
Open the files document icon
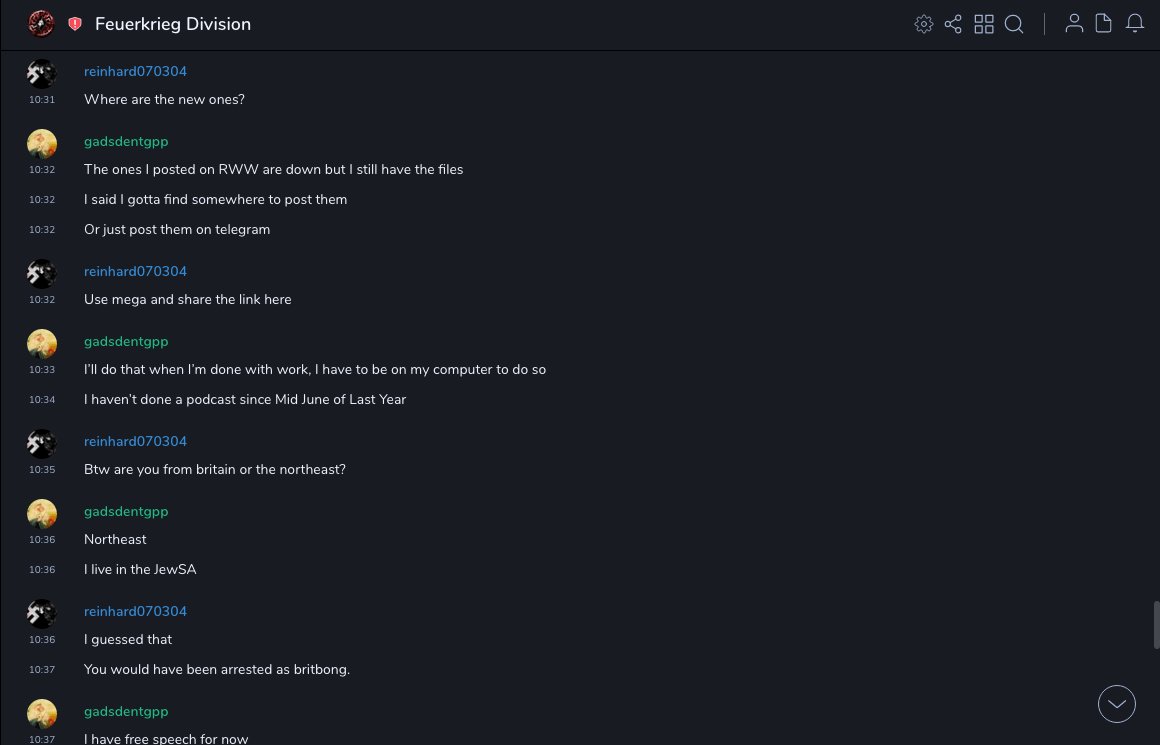(x=1104, y=24)
